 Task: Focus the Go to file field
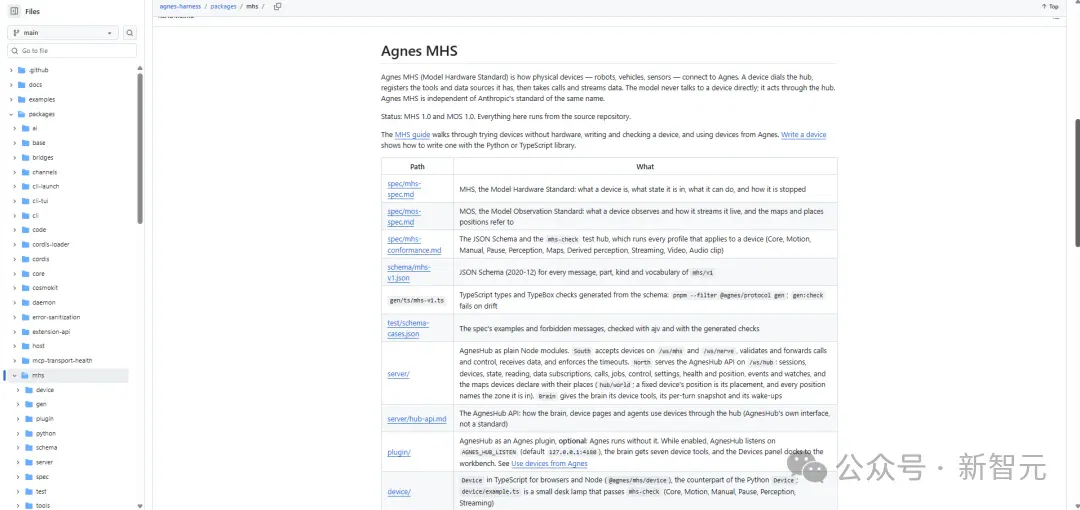pyautogui.click(x=72, y=50)
